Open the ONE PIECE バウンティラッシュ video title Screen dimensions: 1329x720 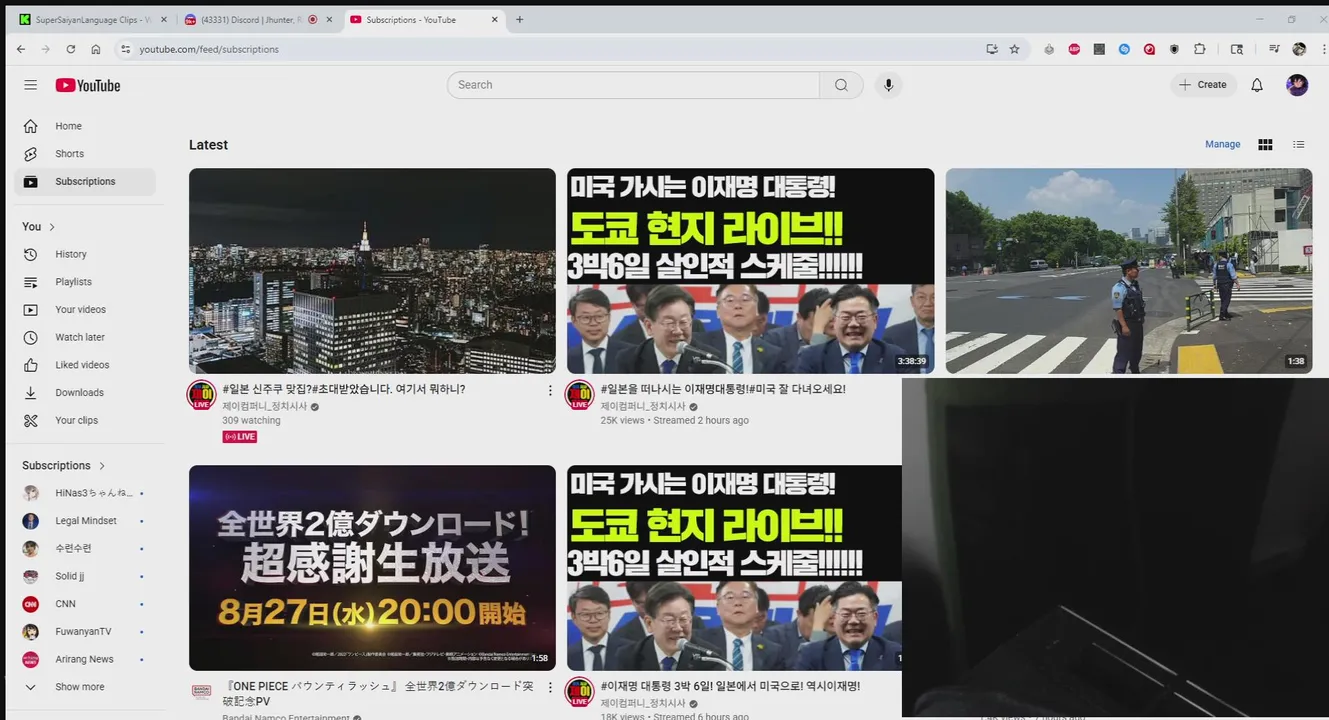(x=378, y=693)
